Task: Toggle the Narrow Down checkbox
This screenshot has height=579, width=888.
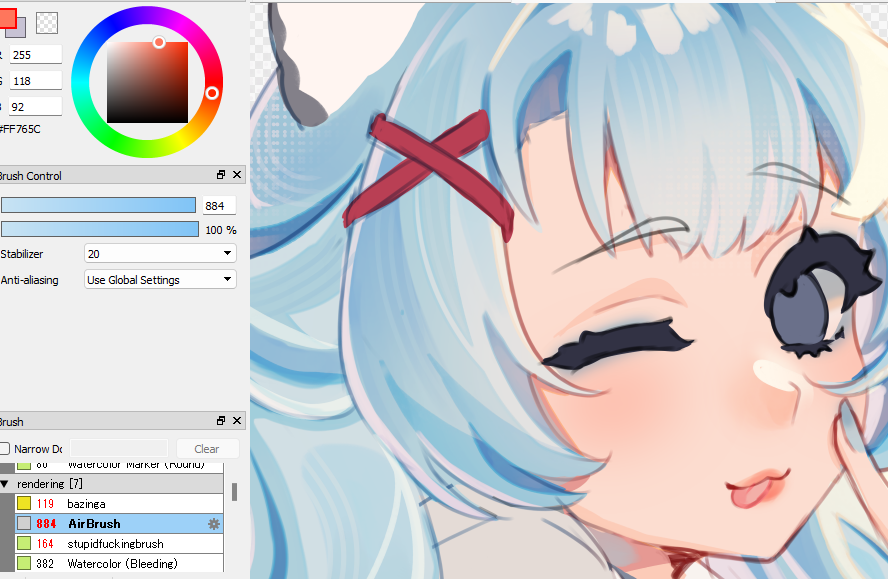Action: tap(5, 449)
